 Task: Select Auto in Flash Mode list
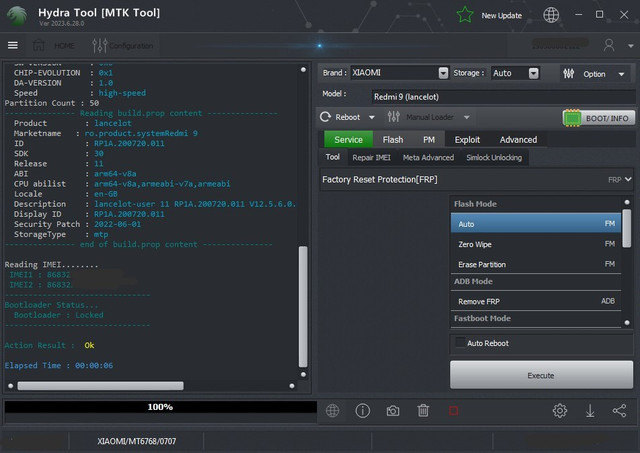pos(536,224)
